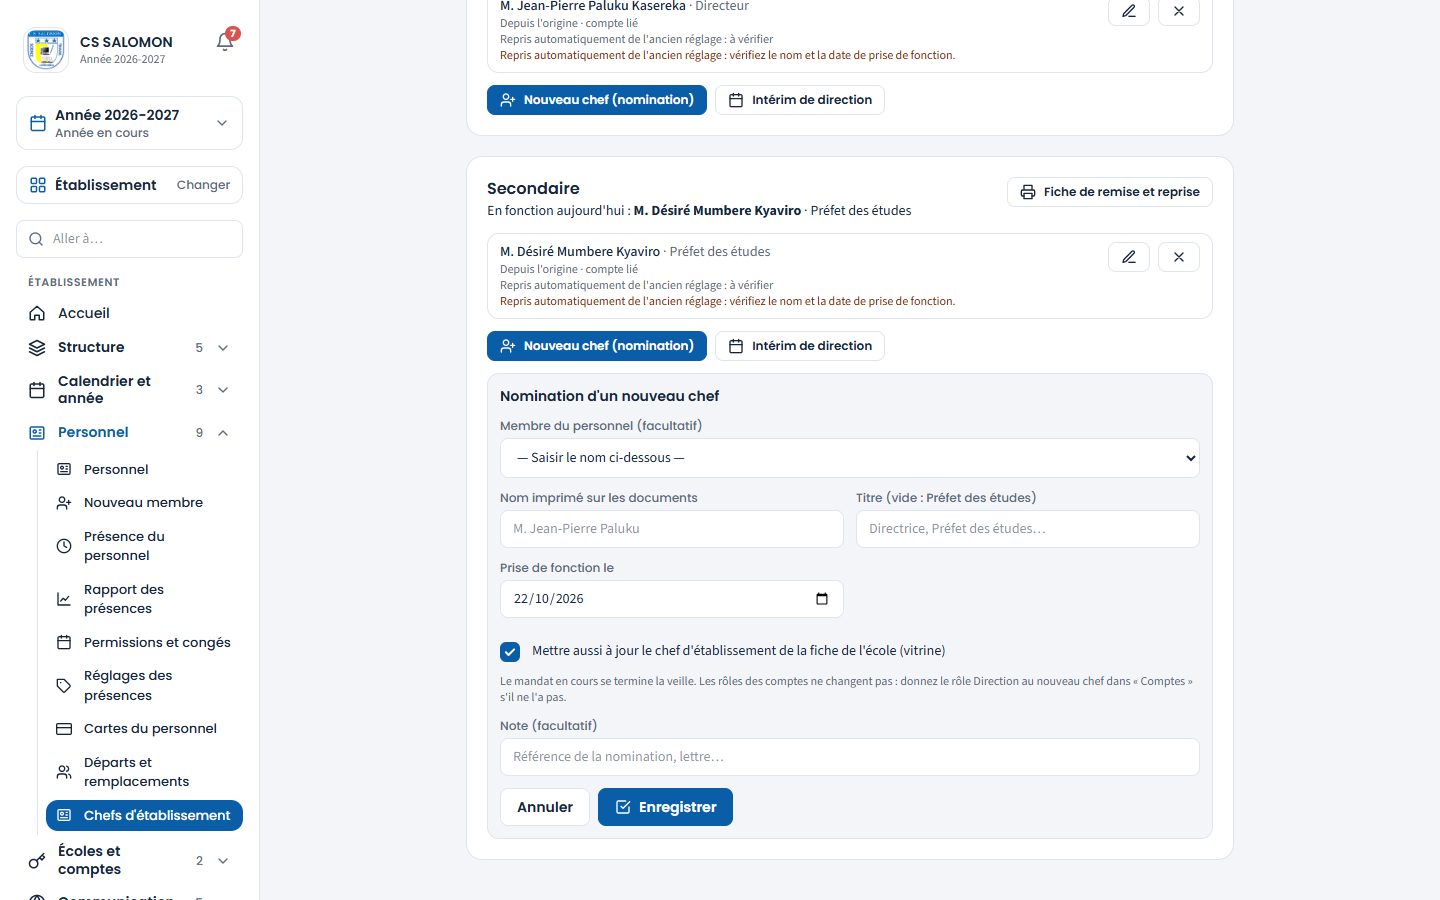Viewport: 1440px width, 900px height.
Task: Click Nom imprimé sur les documents field
Action: coord(672,529)
